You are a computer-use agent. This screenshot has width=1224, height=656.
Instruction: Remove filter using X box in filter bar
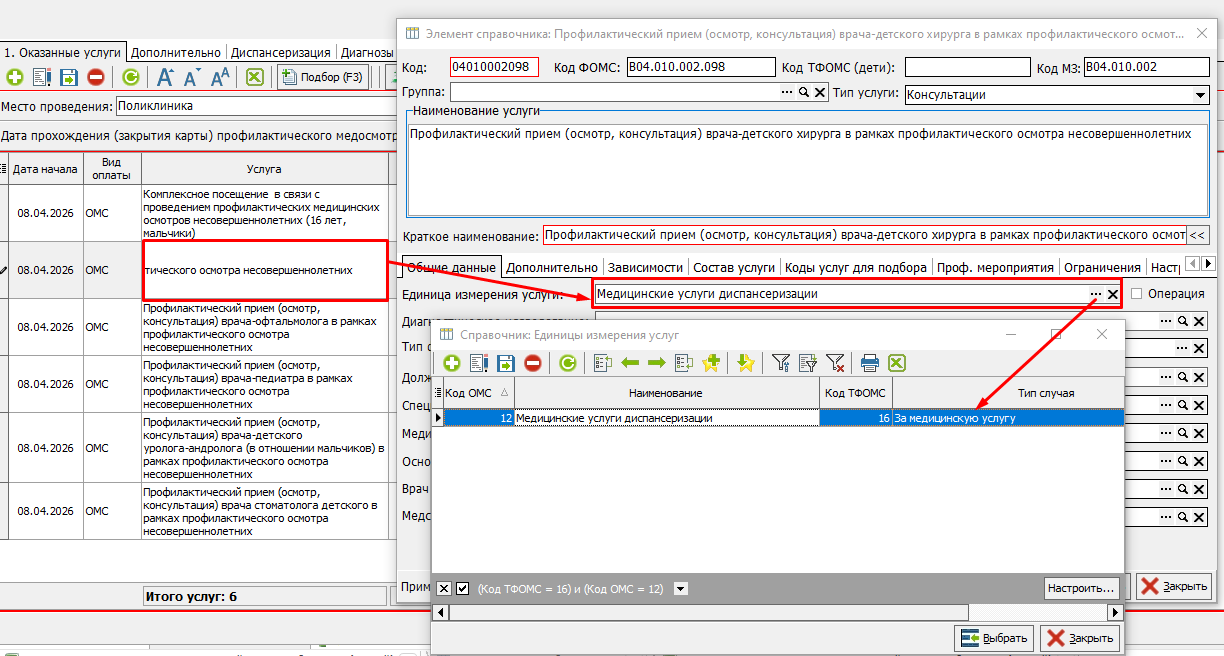point(444,589)
